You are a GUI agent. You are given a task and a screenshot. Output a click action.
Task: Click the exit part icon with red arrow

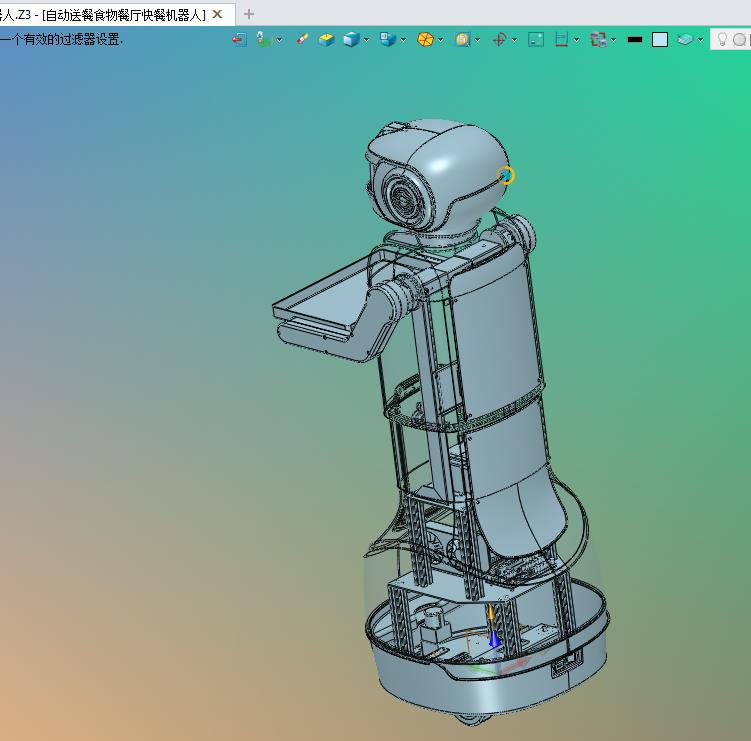(x=239, y=39)
